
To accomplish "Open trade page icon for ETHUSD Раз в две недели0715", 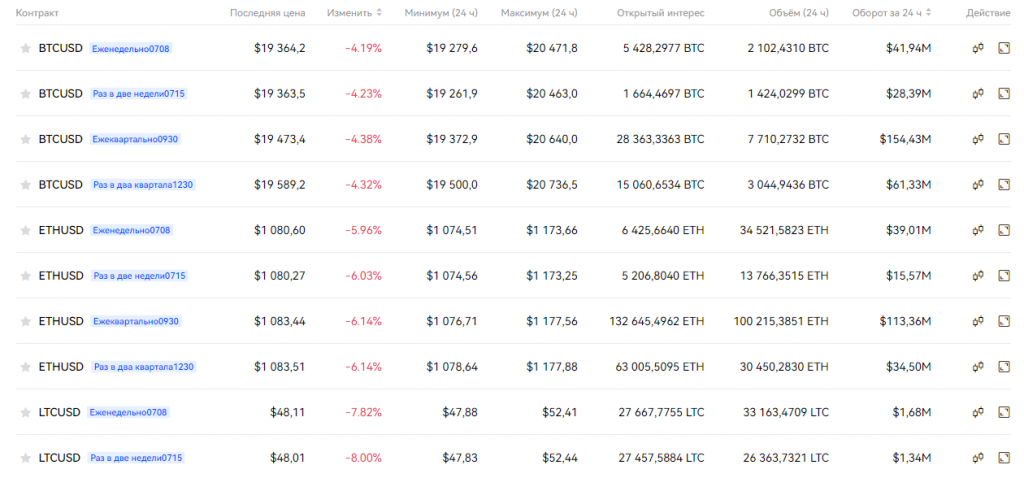I will [1005, 276].
